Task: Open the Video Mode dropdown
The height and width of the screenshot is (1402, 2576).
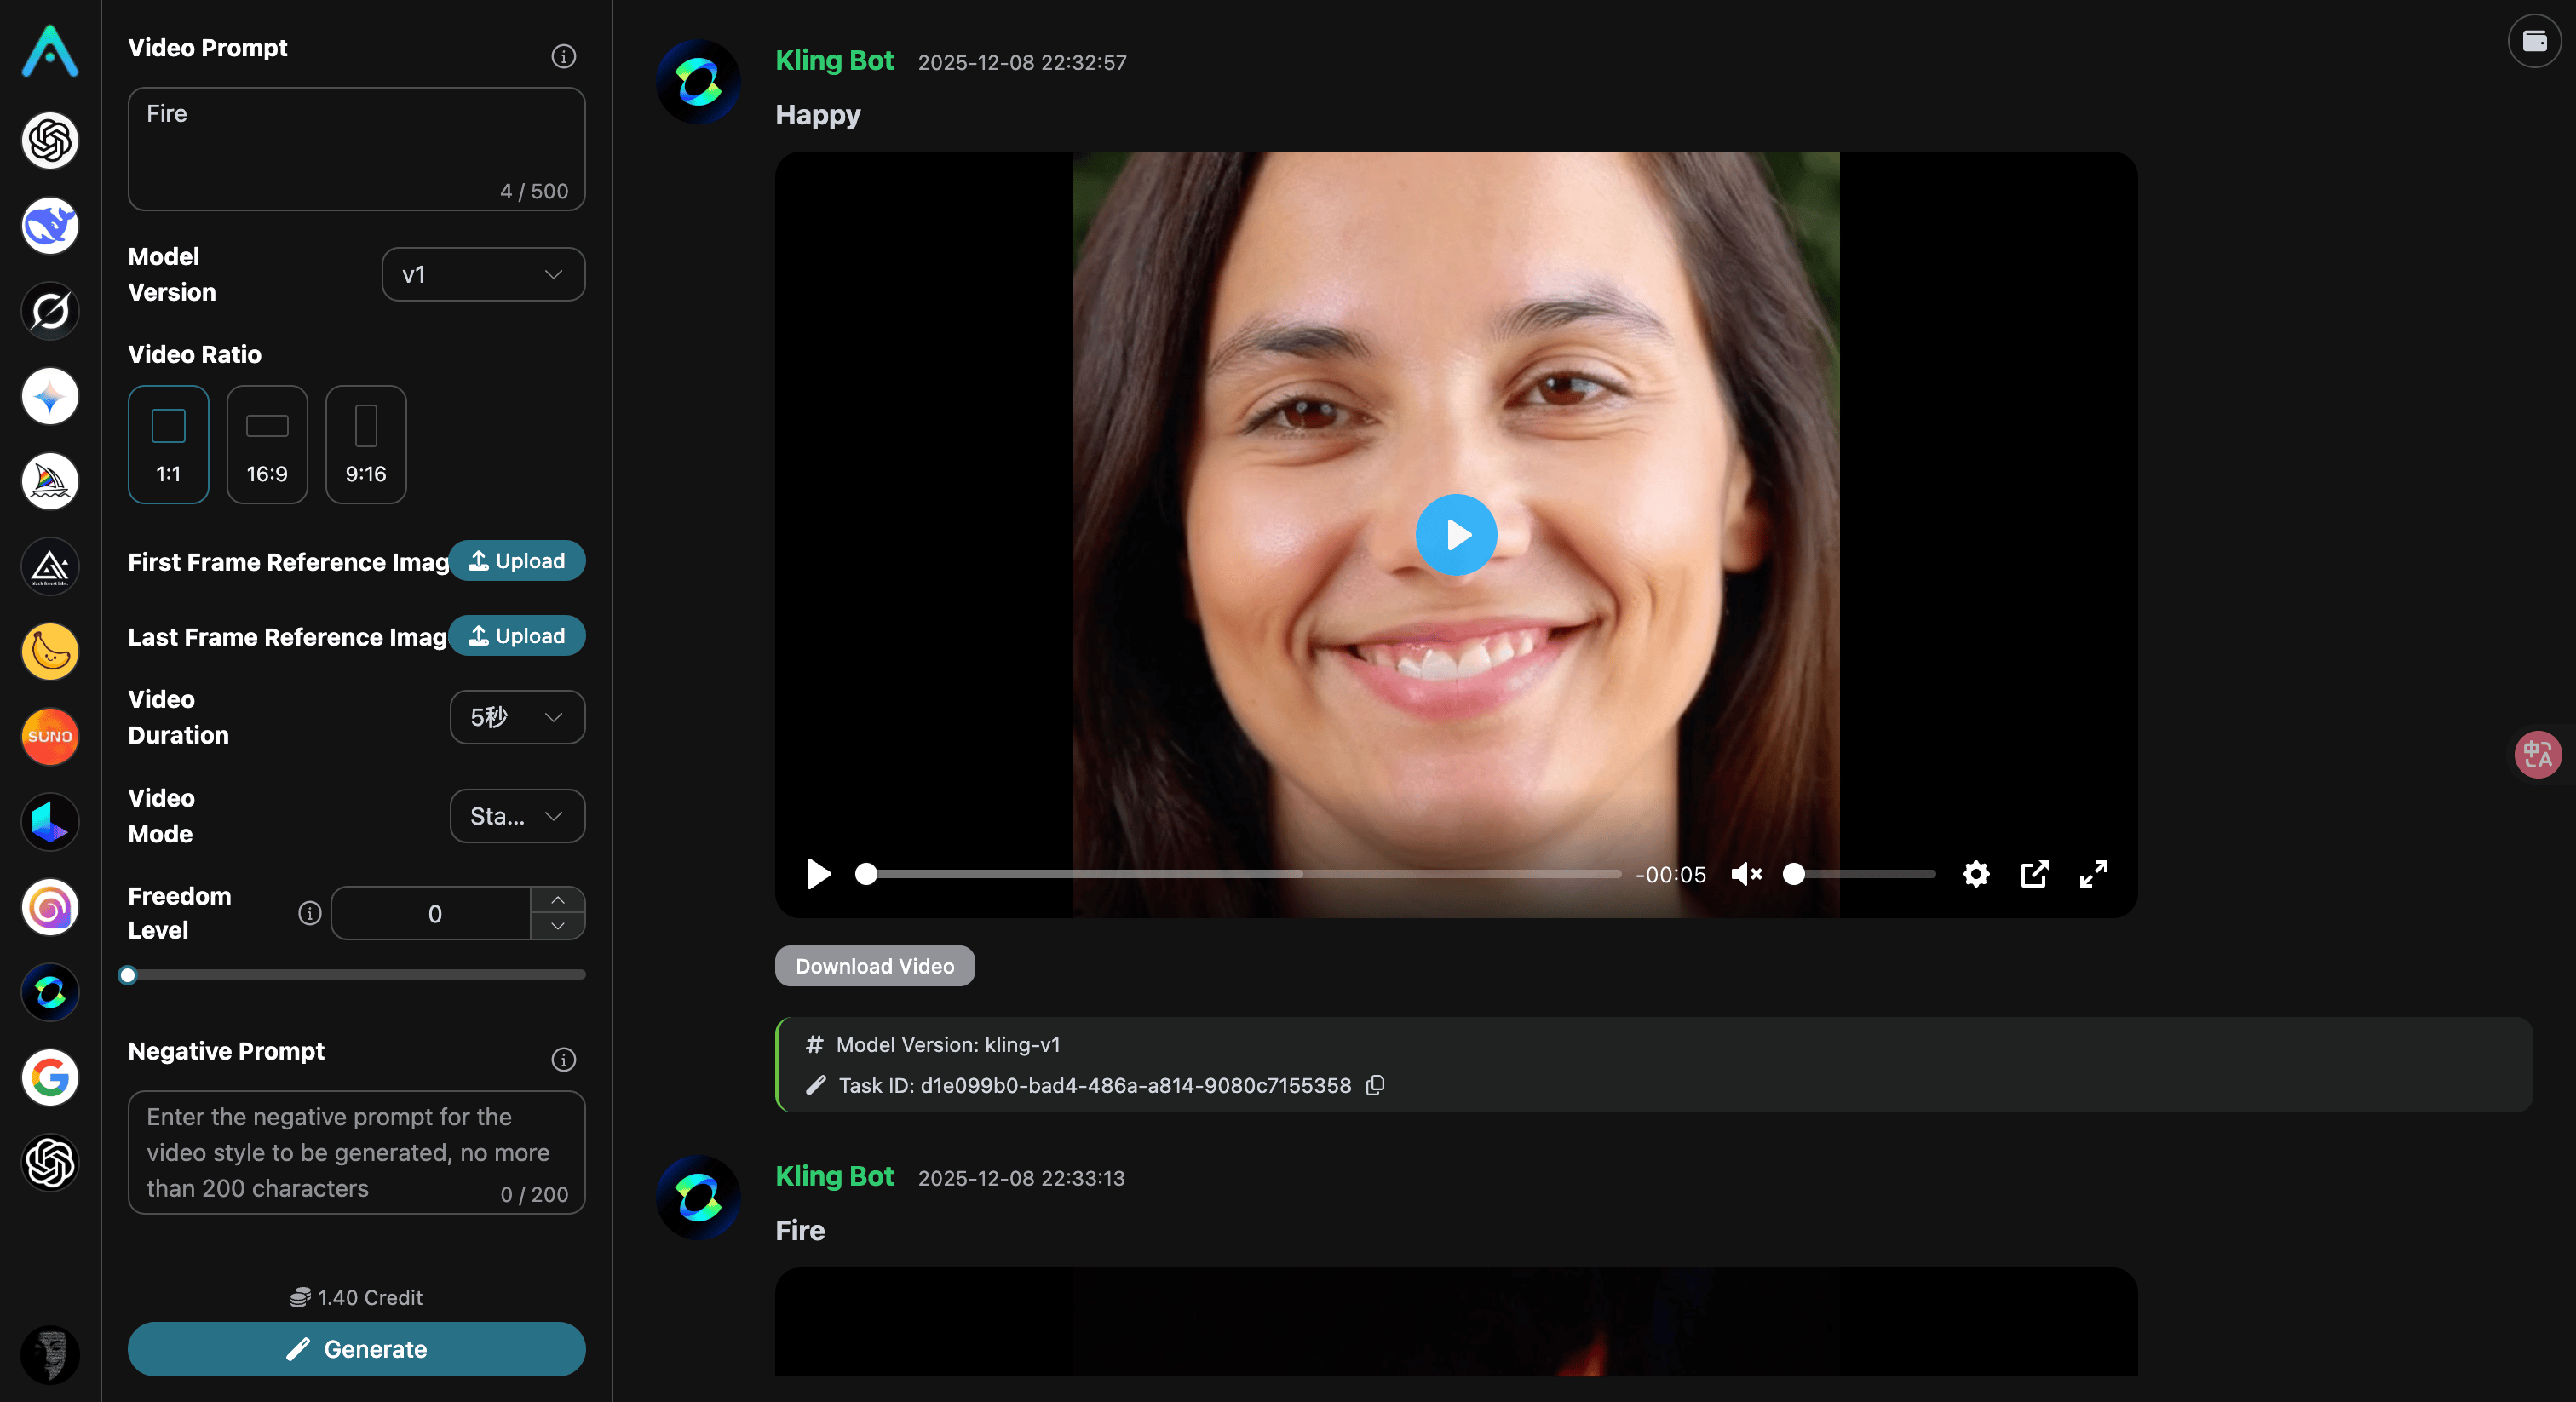Action: click(x=517, y=816)
